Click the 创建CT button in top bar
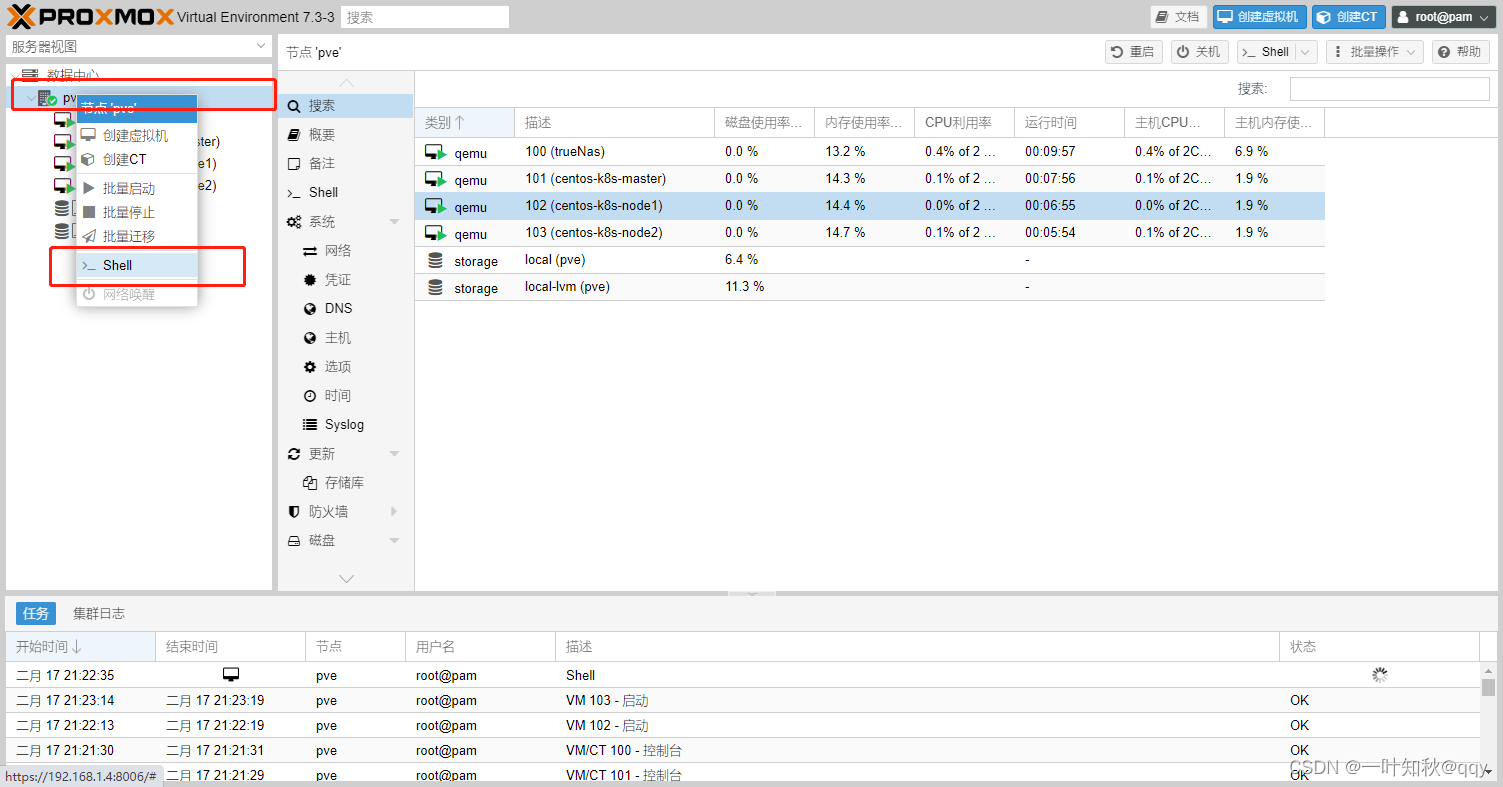Viewport: 1503px width, 787px height. click(x=1348, y=17)
